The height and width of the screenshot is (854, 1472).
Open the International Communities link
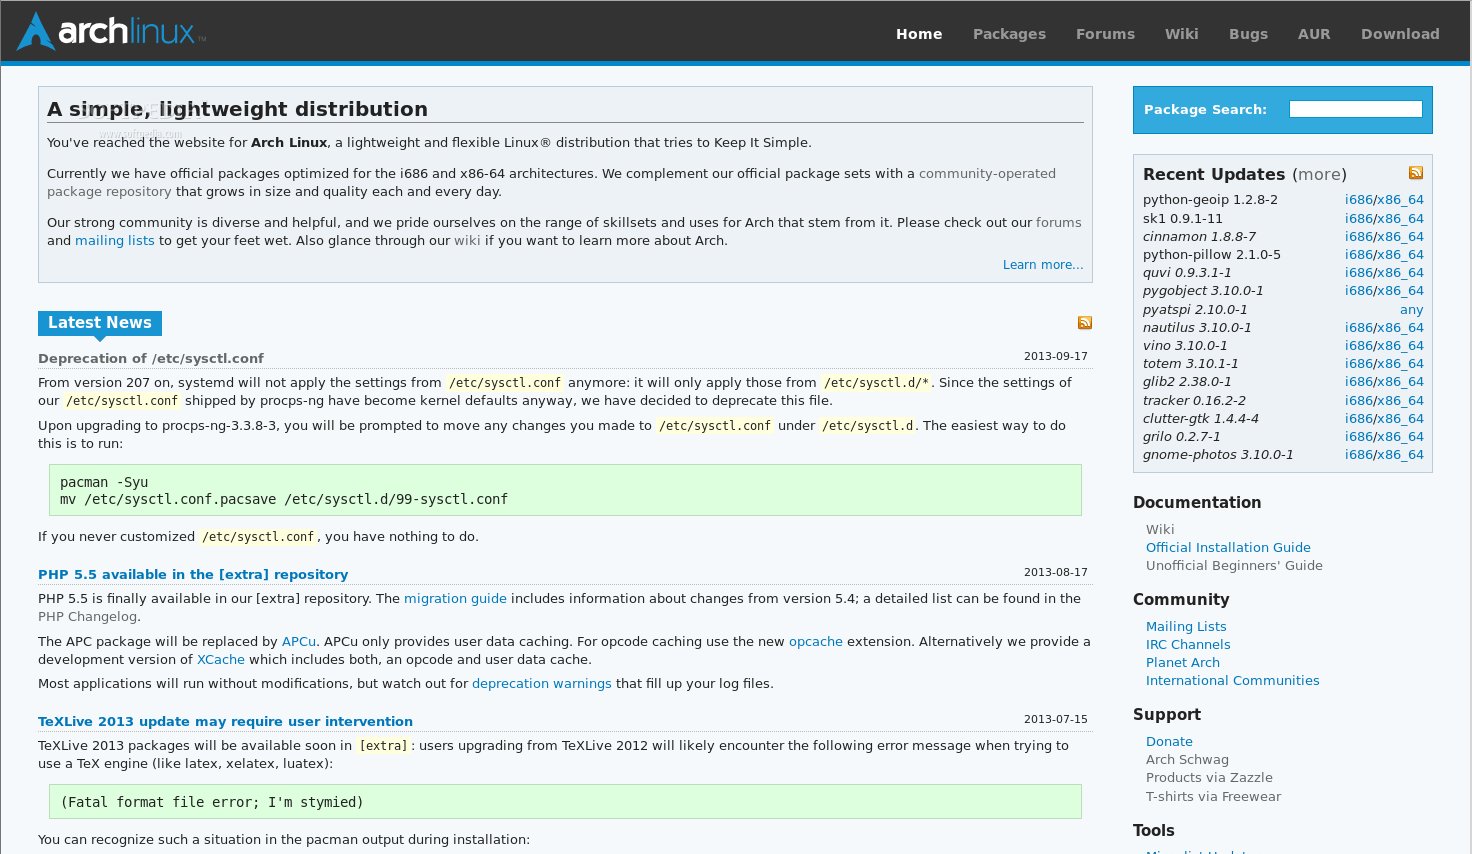(x=1233, y=681)
